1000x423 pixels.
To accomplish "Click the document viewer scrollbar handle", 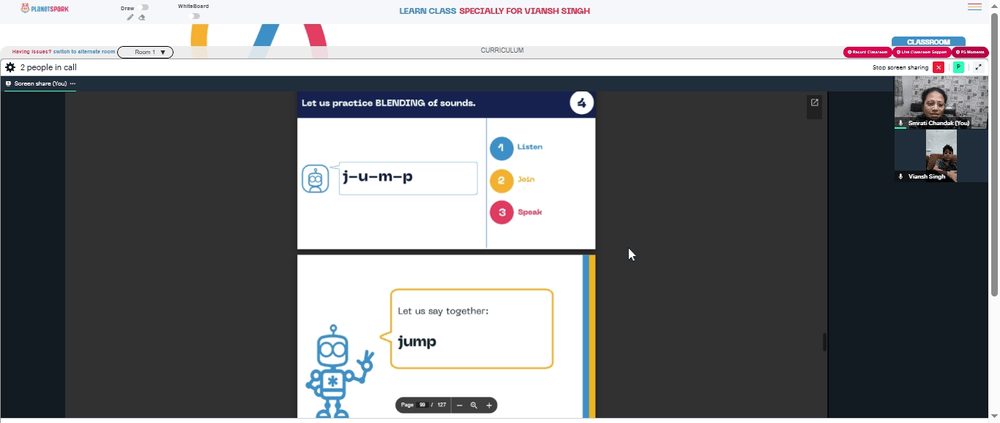I will click(824, 342).
